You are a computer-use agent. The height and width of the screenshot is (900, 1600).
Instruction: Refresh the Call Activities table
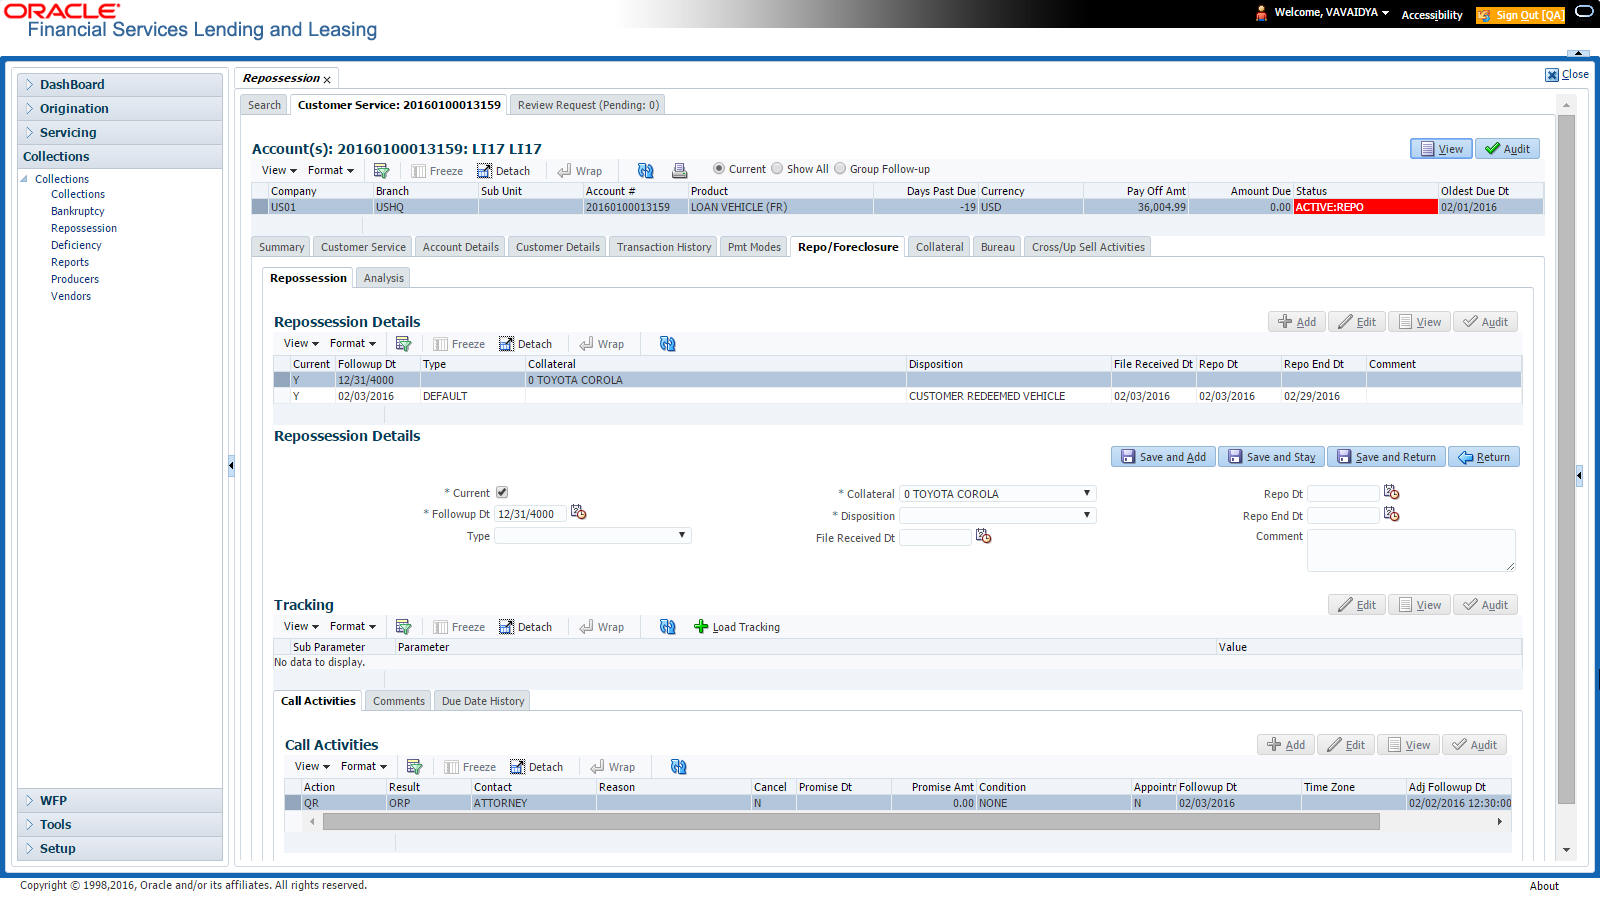[x=678, y=767]
